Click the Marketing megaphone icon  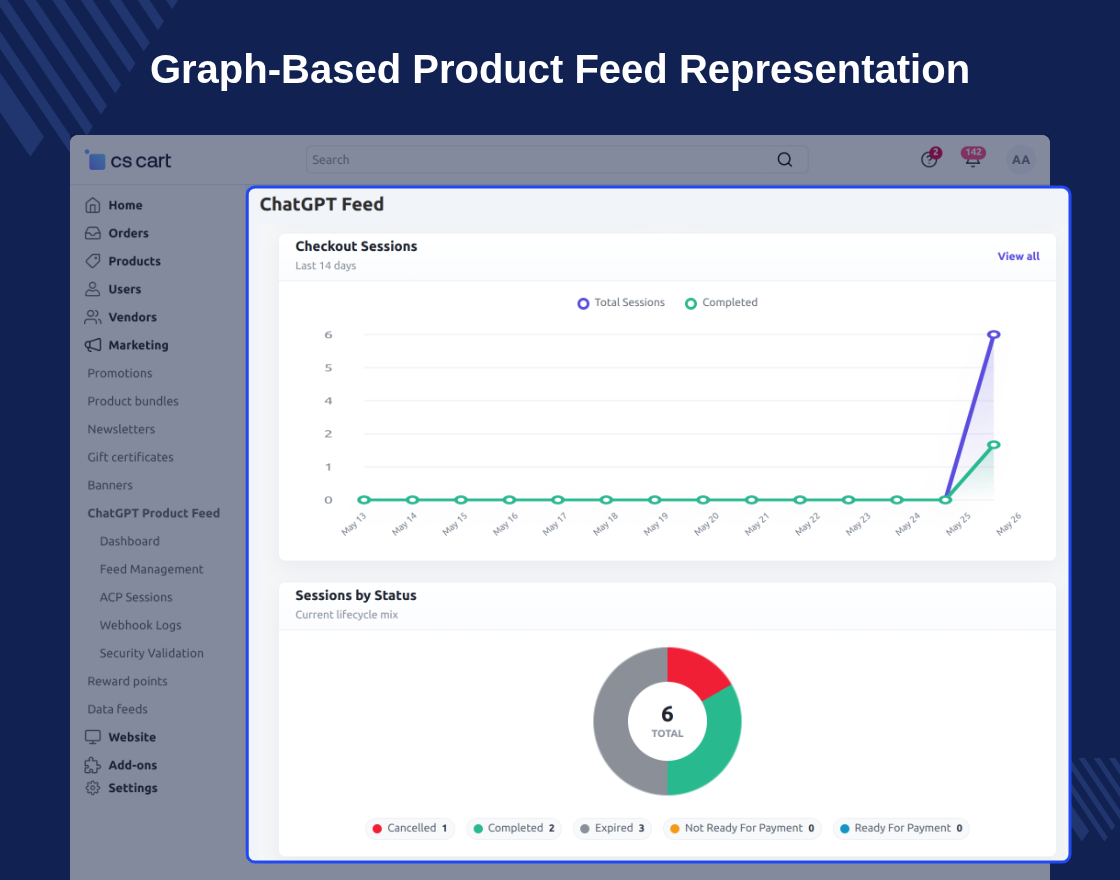pyautogui.click(x=93, y=345)
